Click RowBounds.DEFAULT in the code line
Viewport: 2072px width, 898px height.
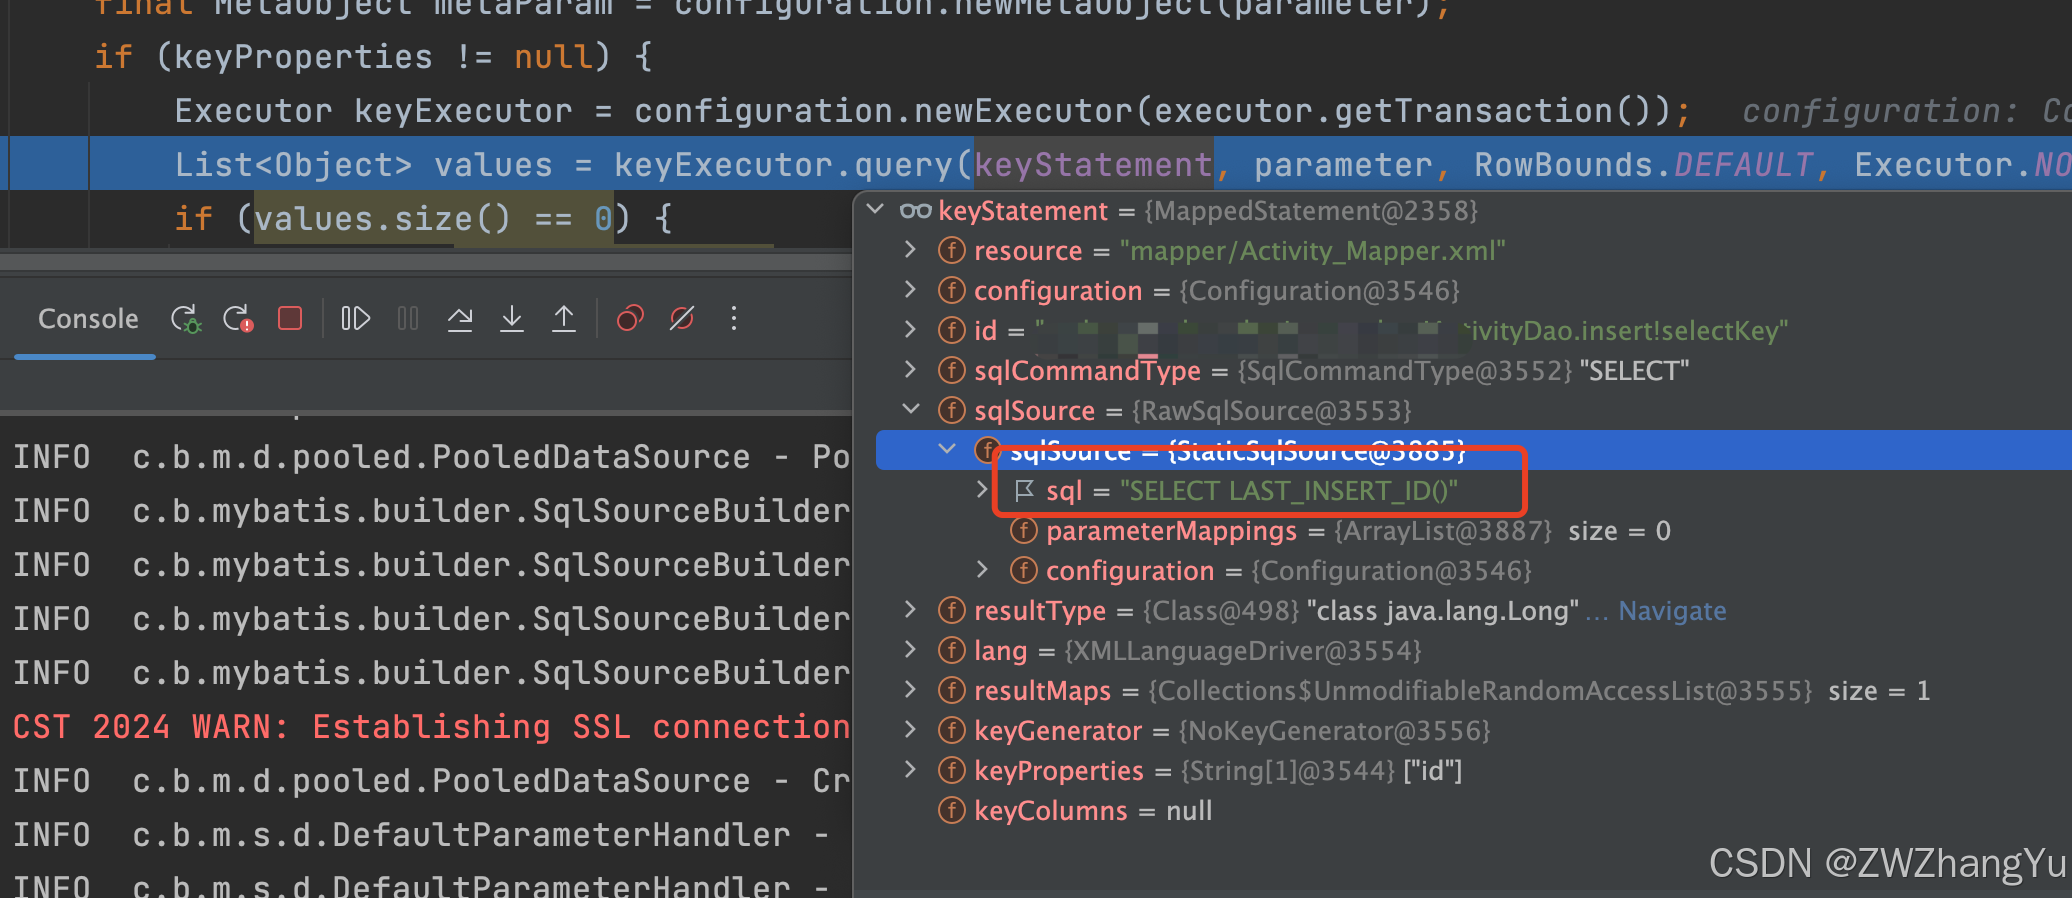tap(1644, 164)
